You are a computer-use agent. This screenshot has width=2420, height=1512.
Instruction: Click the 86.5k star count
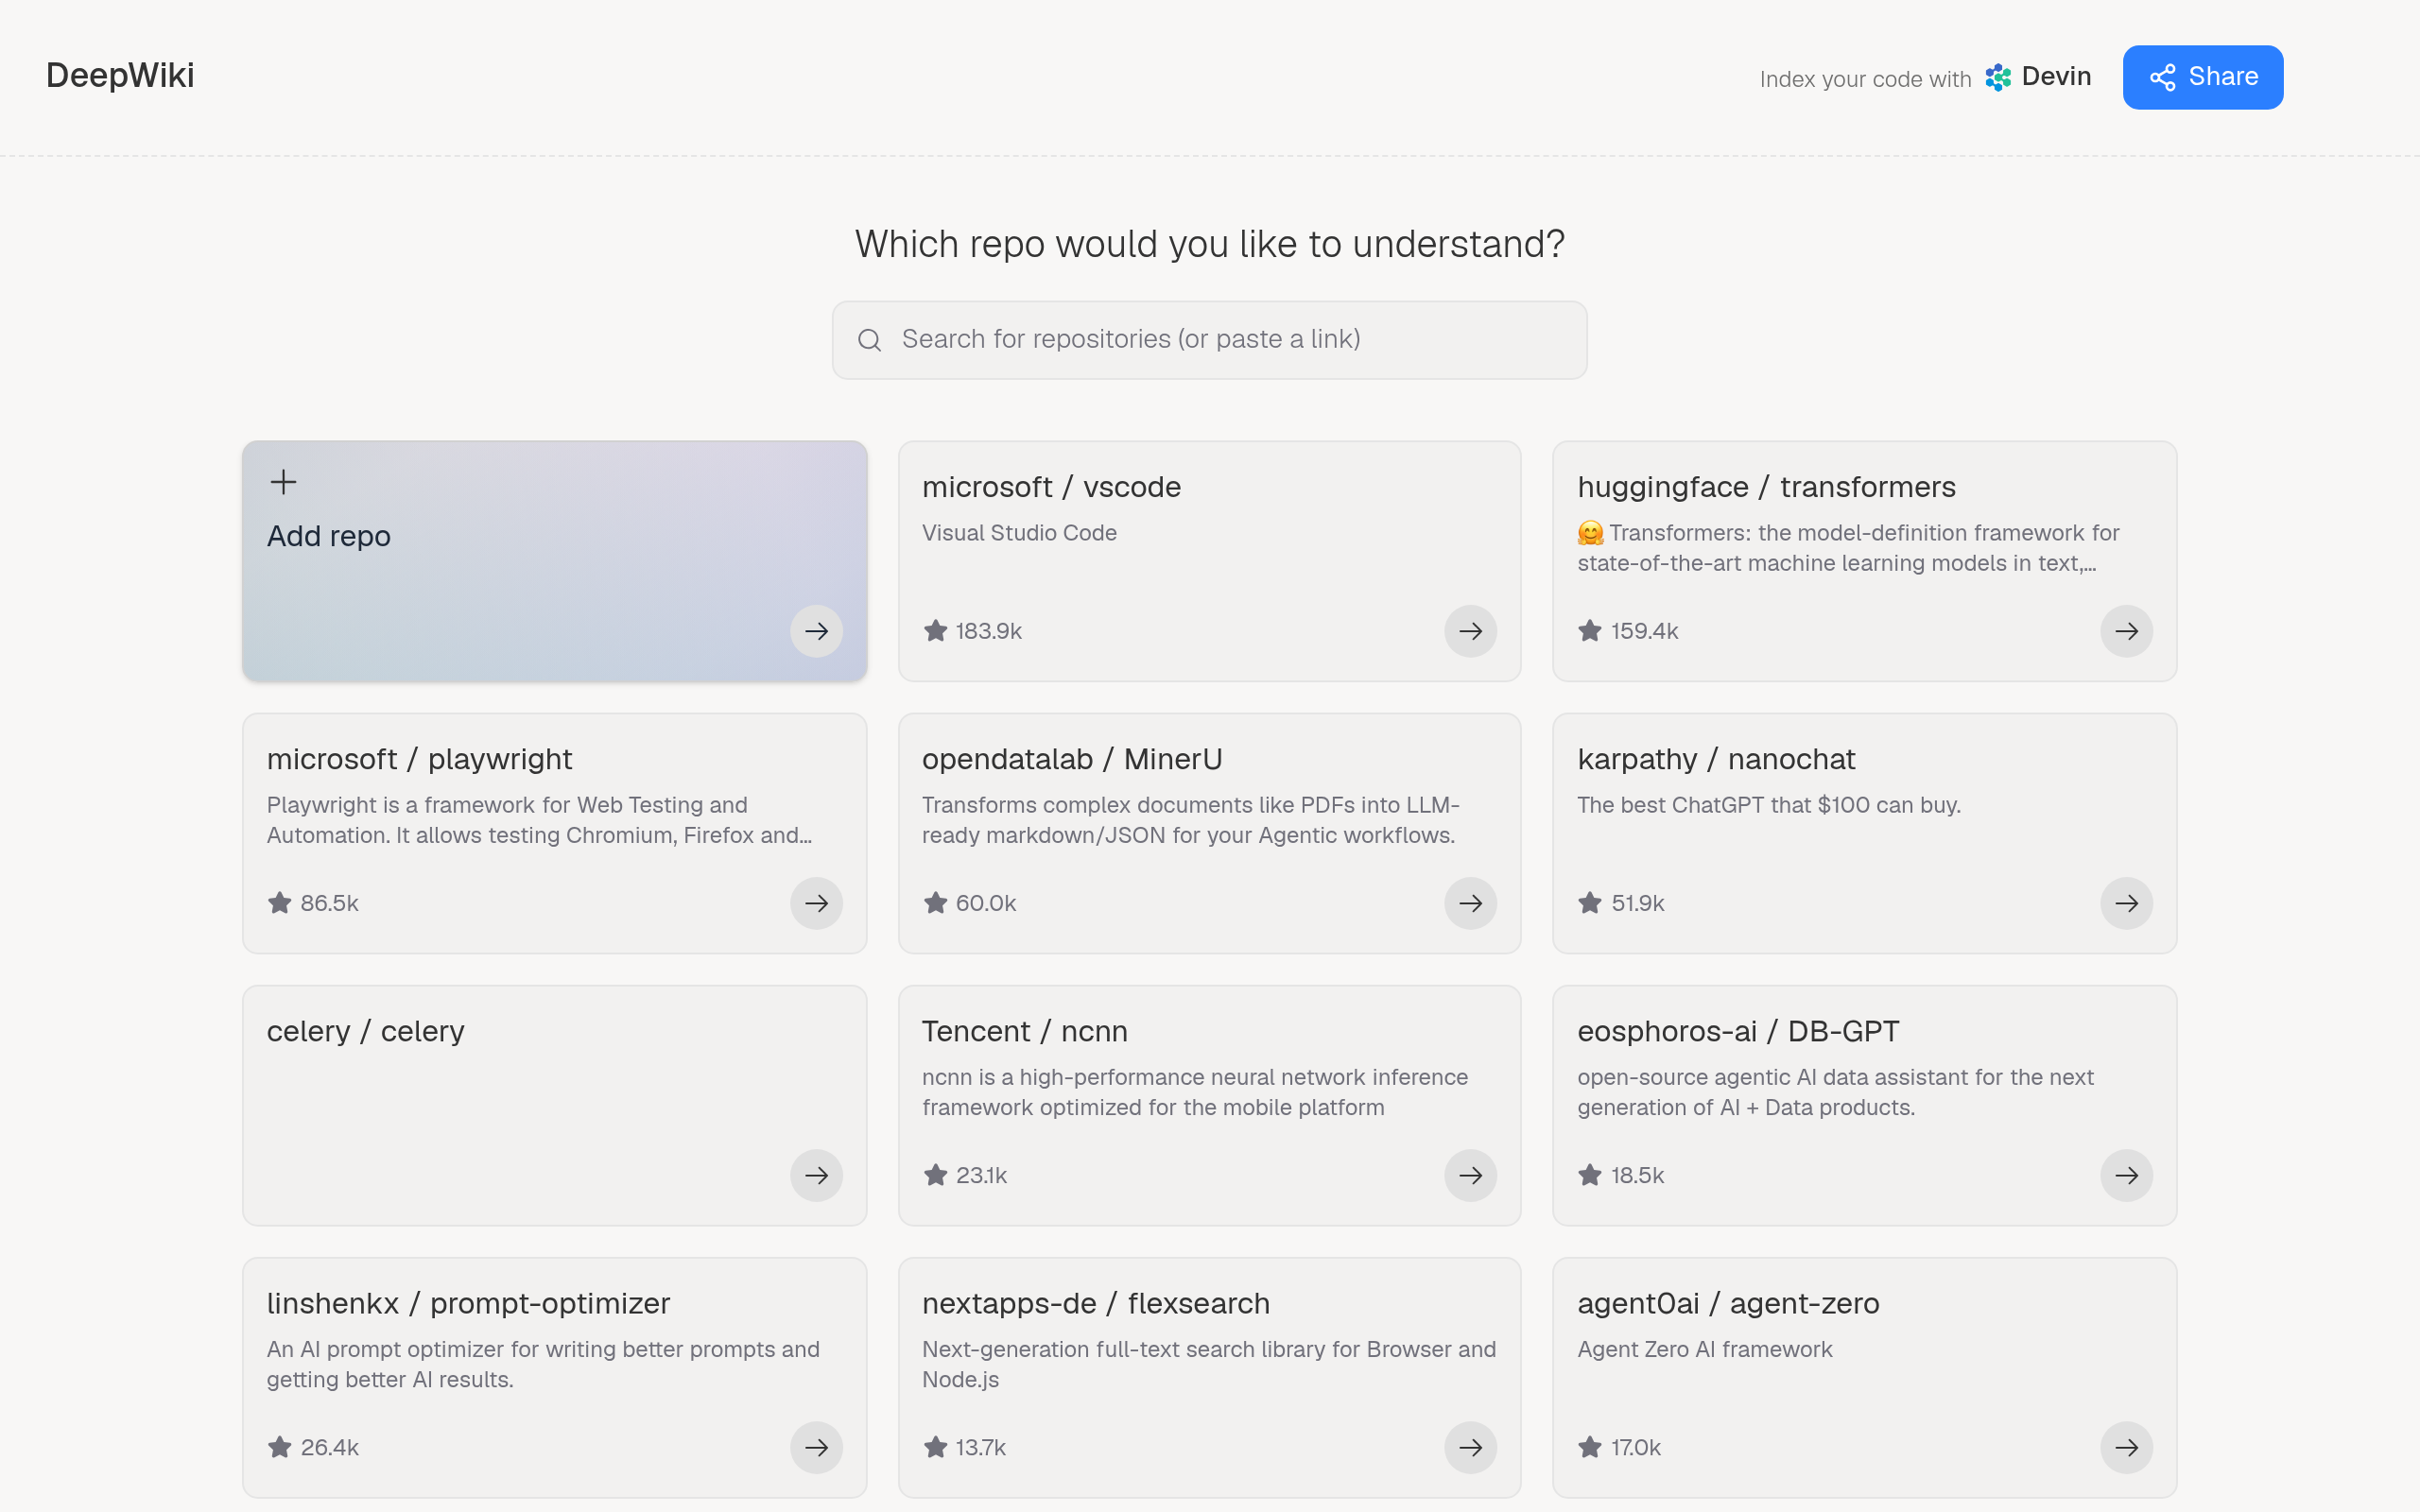pos(329,903)
